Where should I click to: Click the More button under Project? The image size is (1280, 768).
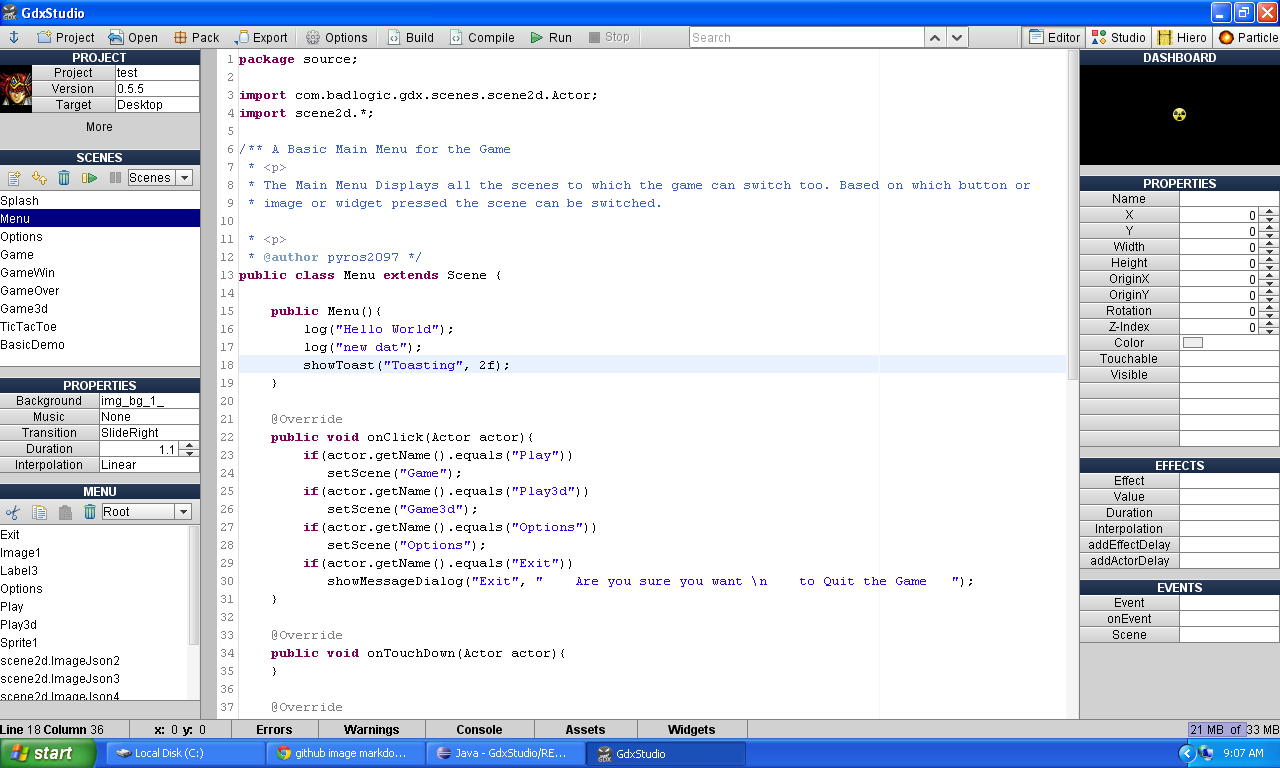coord(99,127)
